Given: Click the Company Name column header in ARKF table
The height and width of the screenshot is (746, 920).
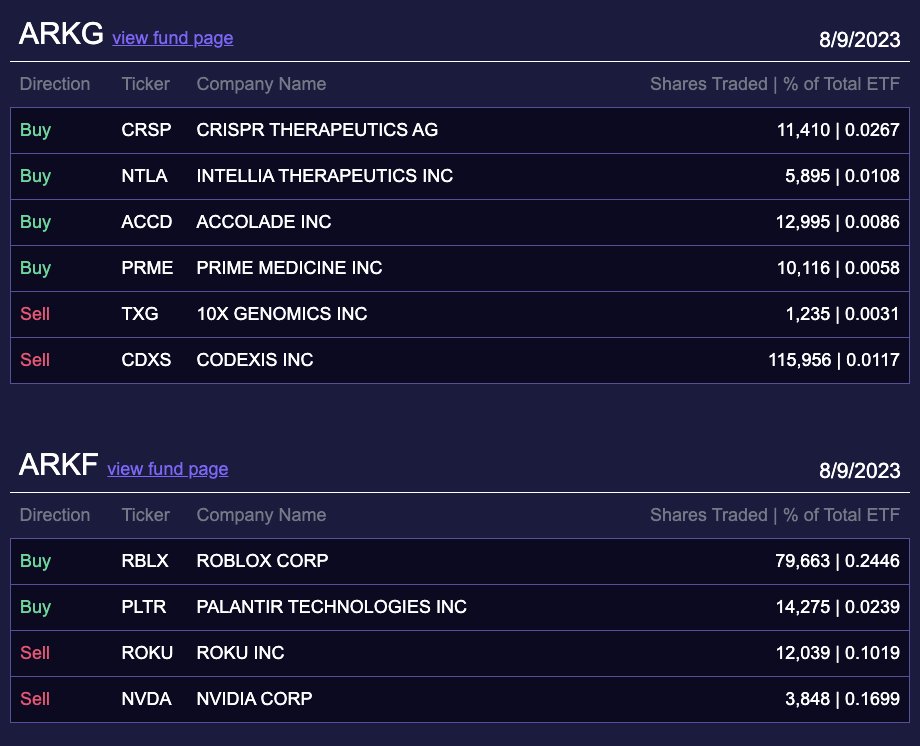Looking at the screenshot, I should [261, 515].
